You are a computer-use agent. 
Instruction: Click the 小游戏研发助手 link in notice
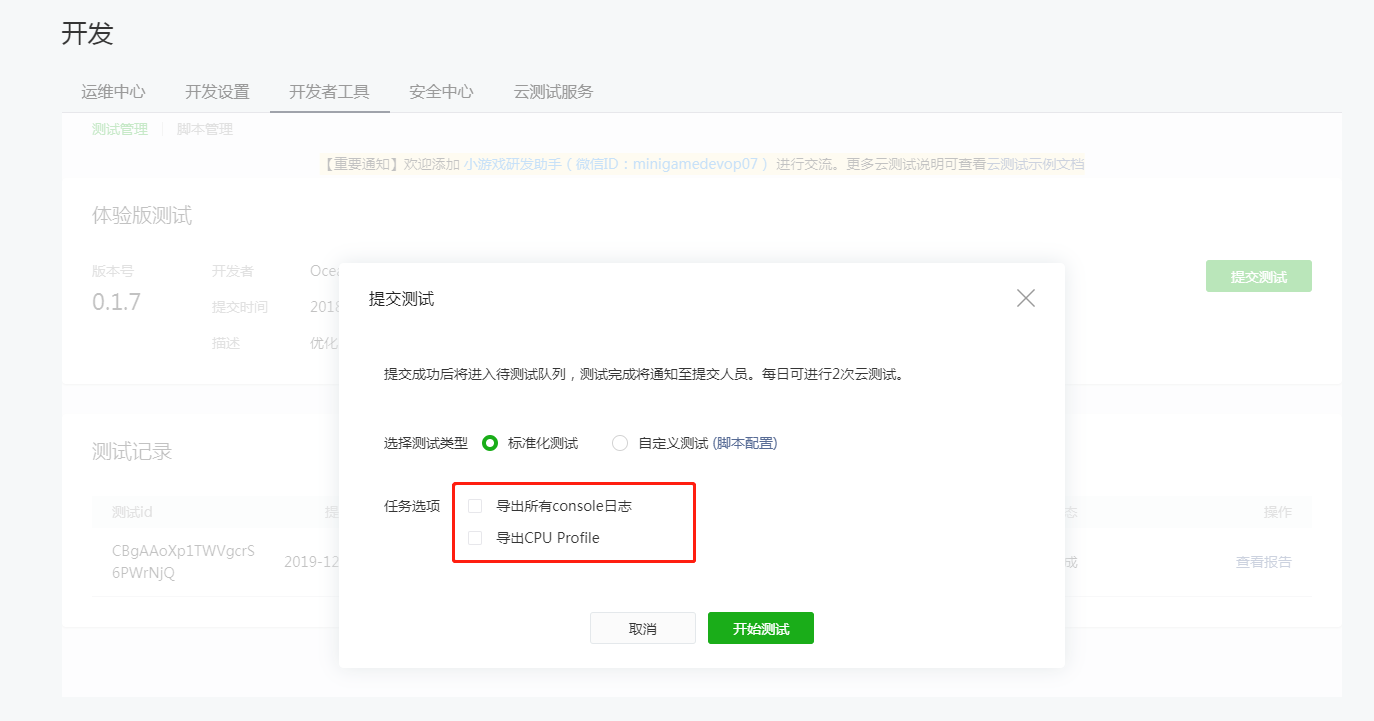pyautogui.click(x=616, y=164)
